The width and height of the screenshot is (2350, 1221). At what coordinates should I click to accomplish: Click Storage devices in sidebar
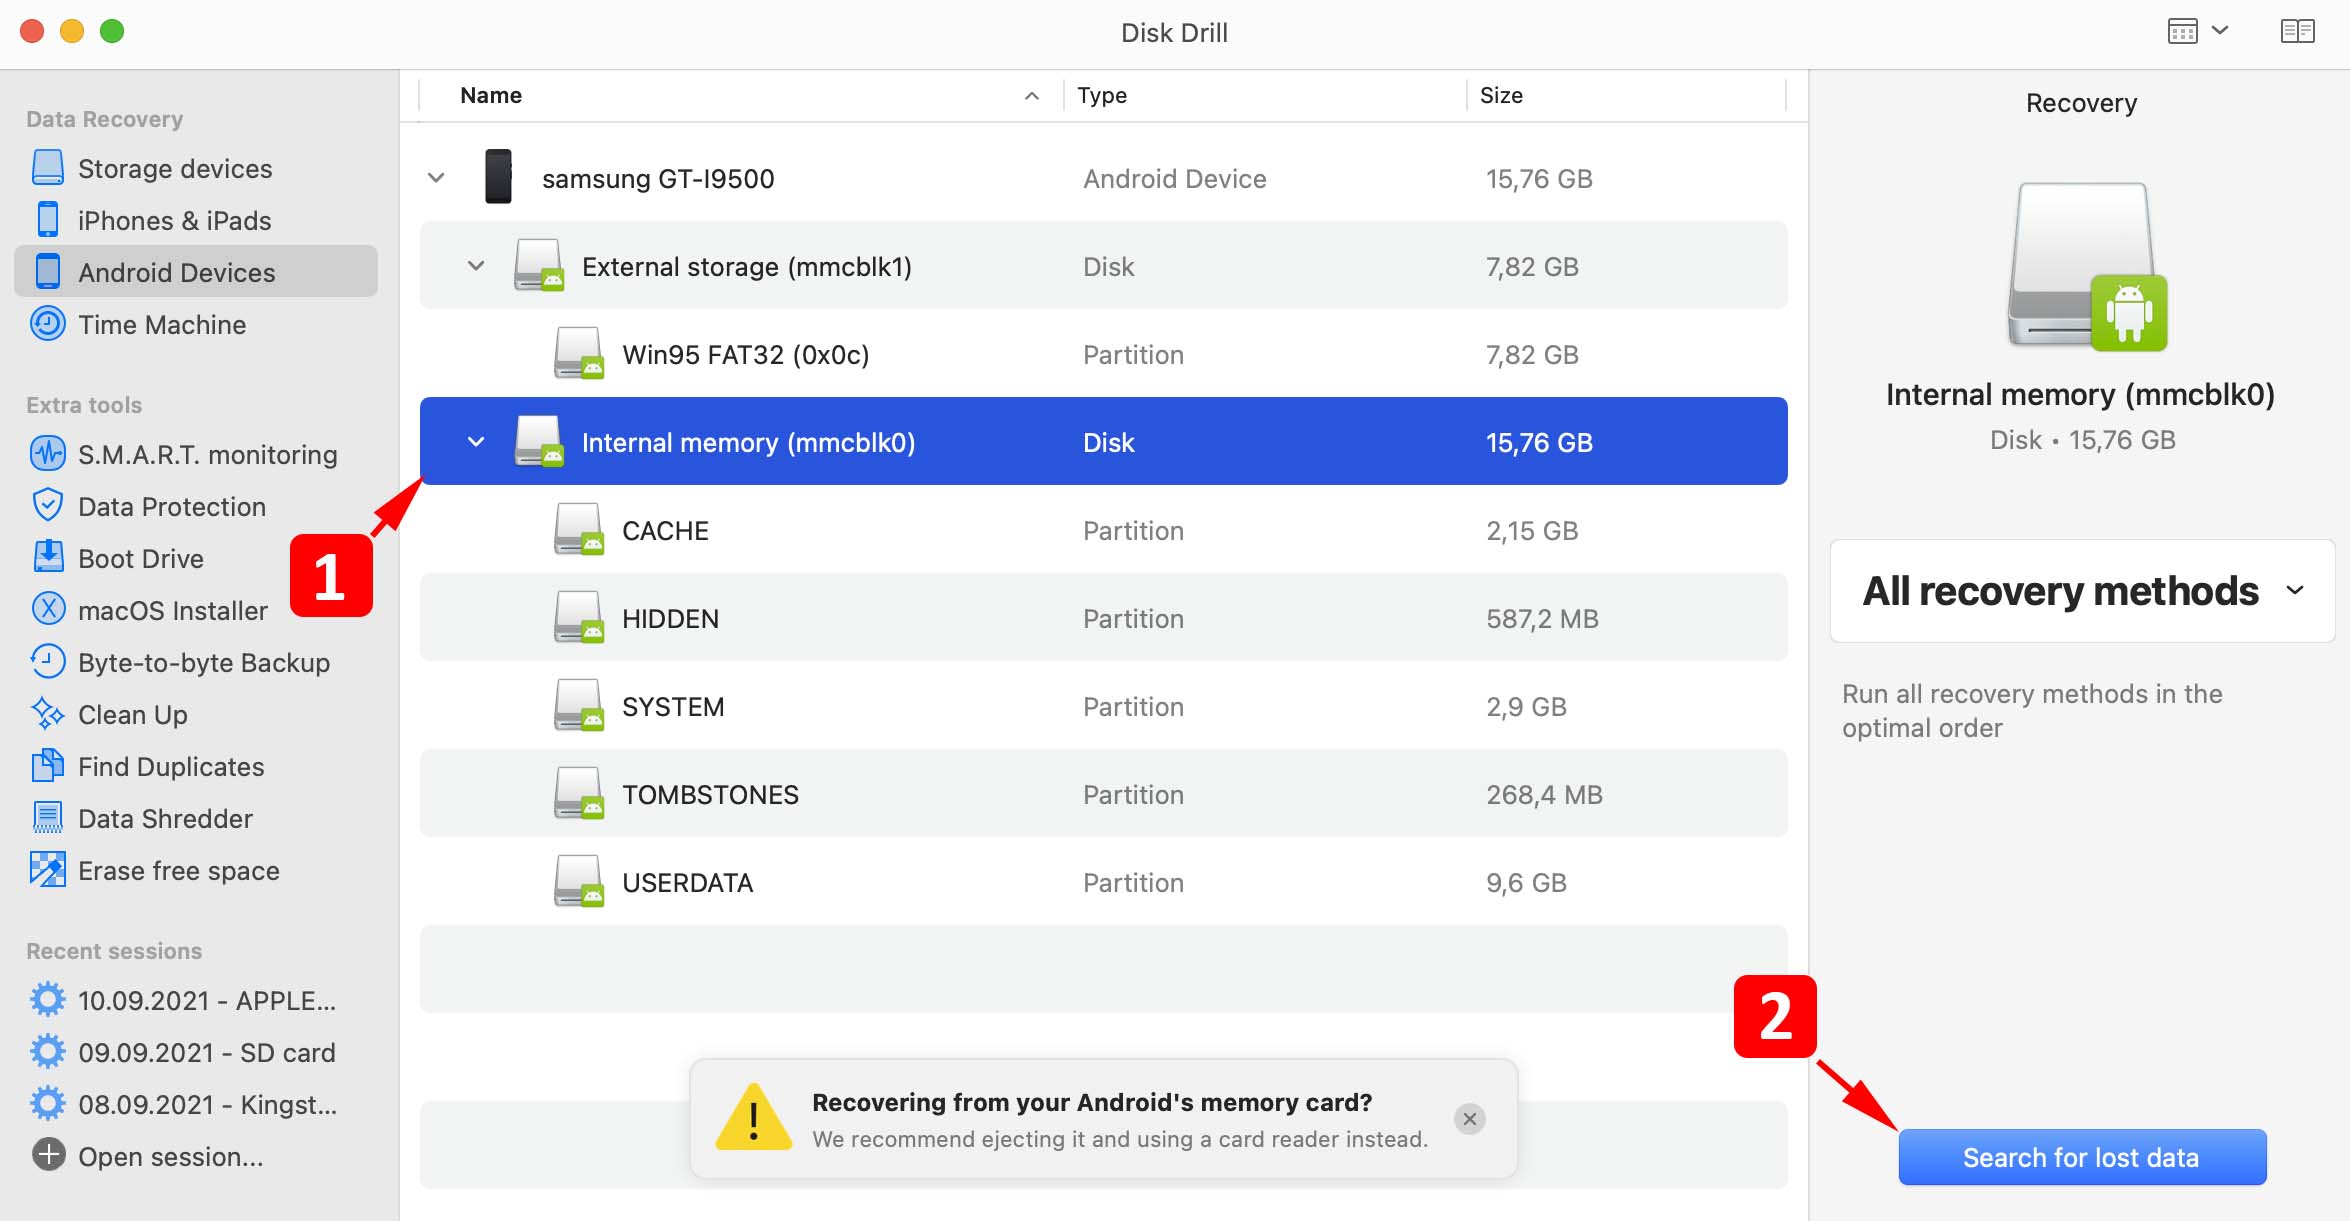176,168
